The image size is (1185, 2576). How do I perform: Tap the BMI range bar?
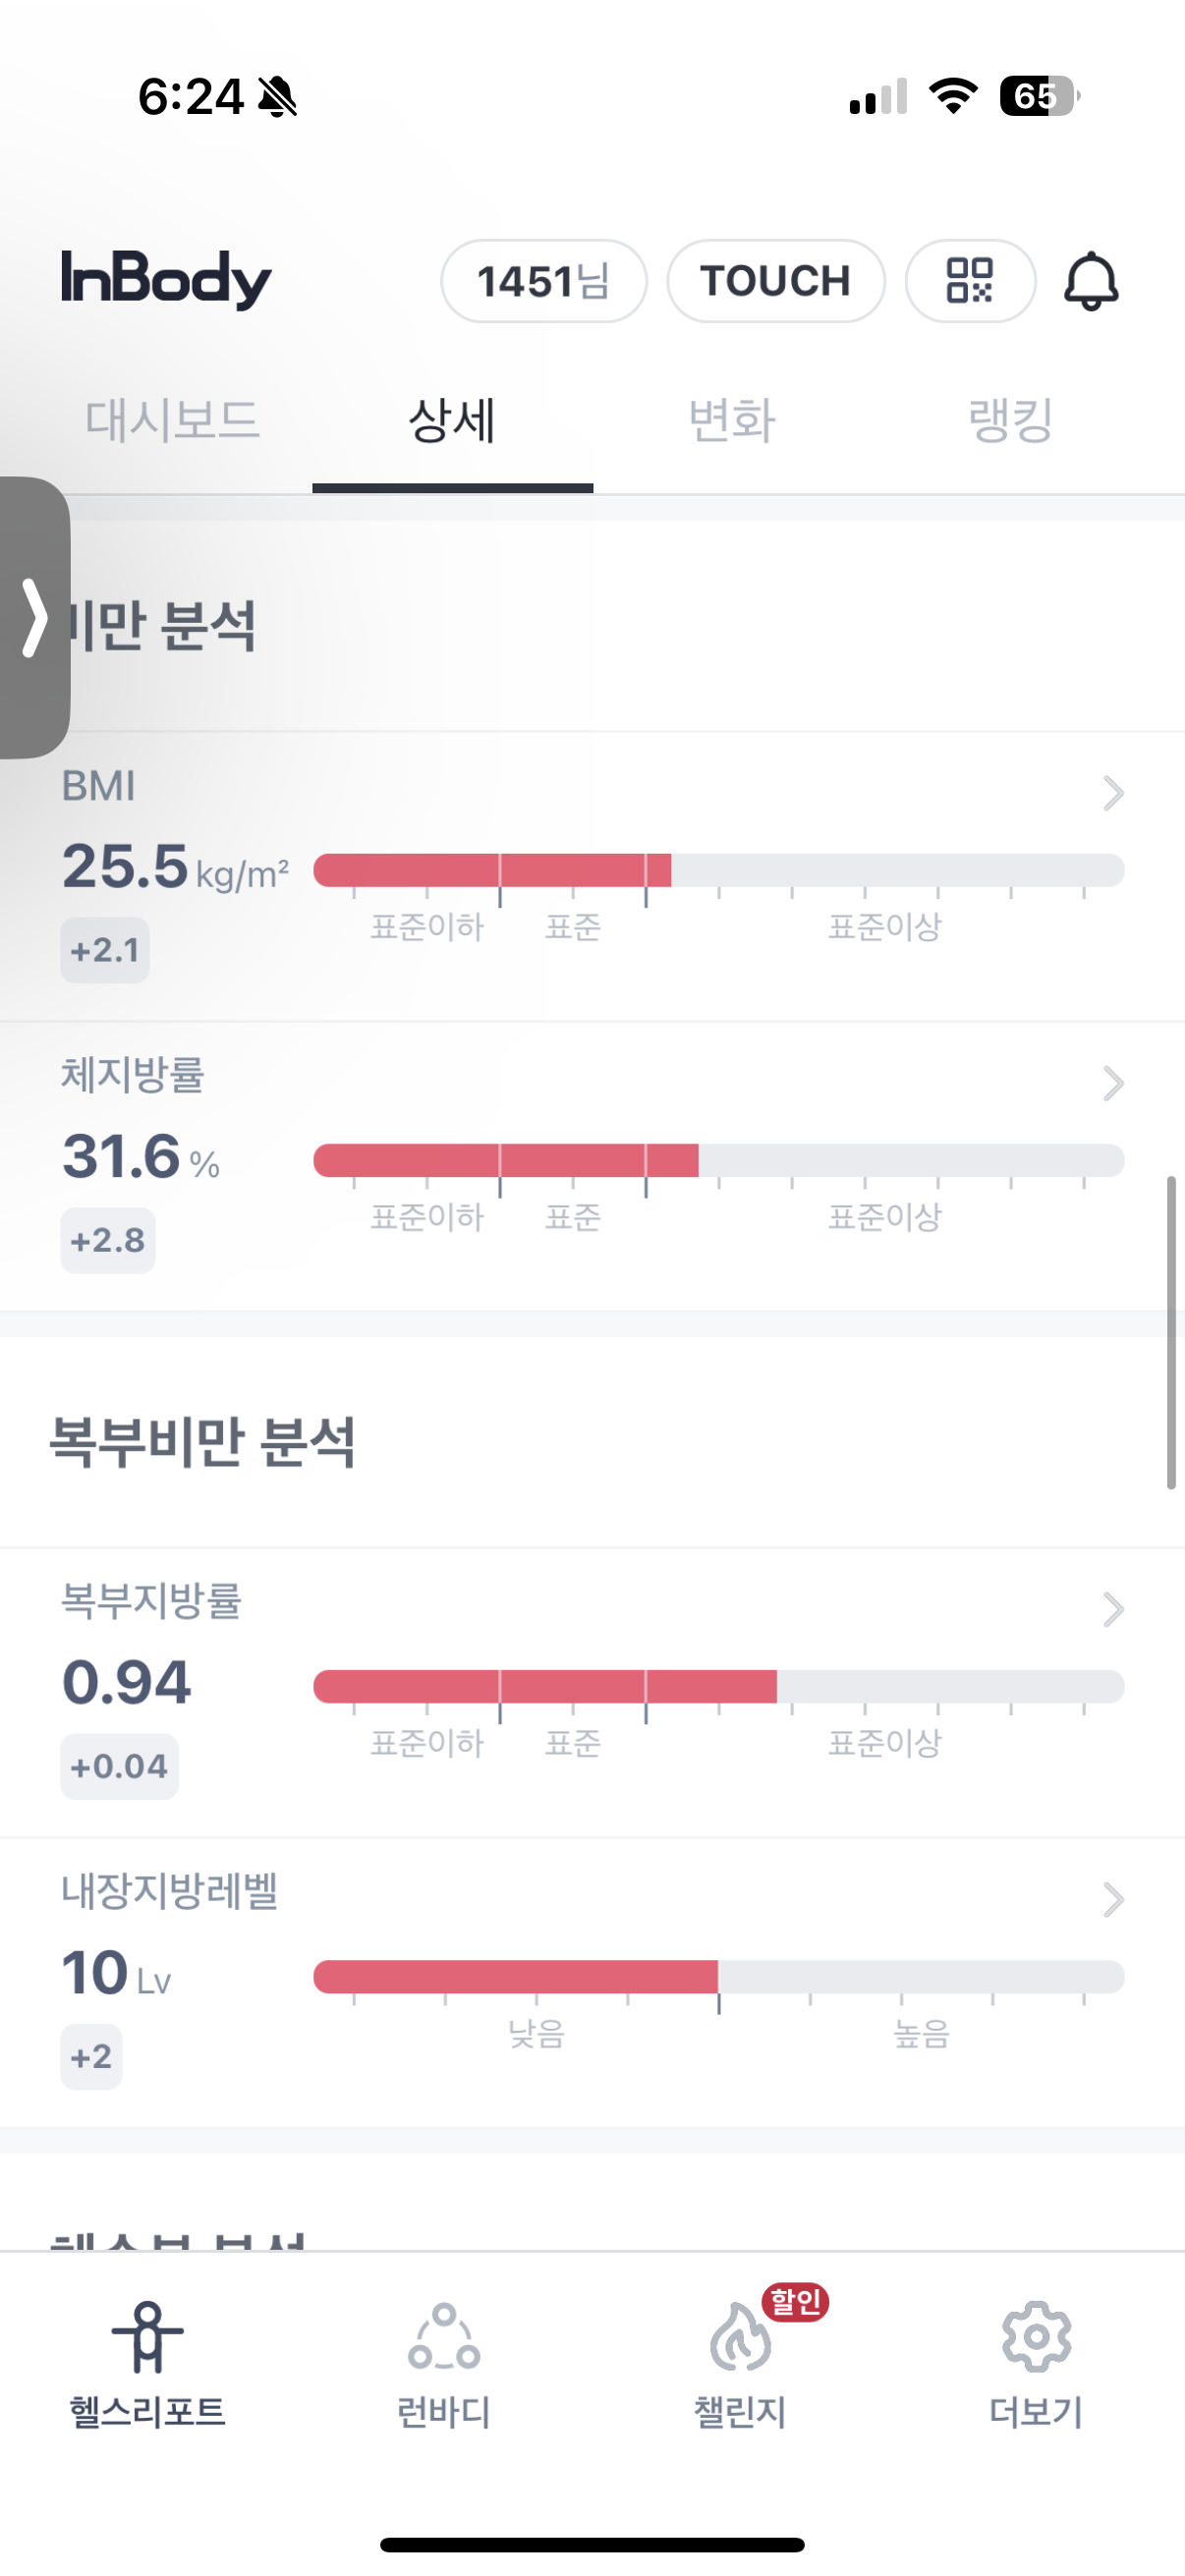[x=718, y=870]
